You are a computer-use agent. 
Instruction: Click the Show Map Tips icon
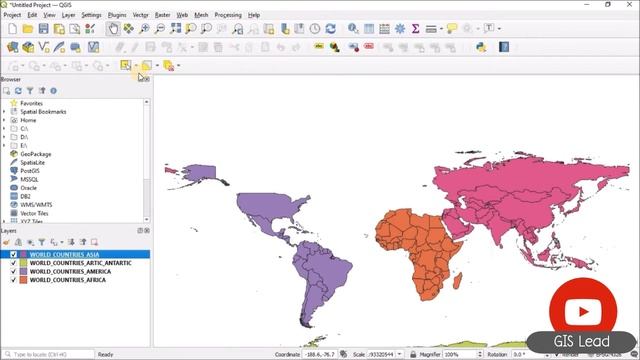451,29
